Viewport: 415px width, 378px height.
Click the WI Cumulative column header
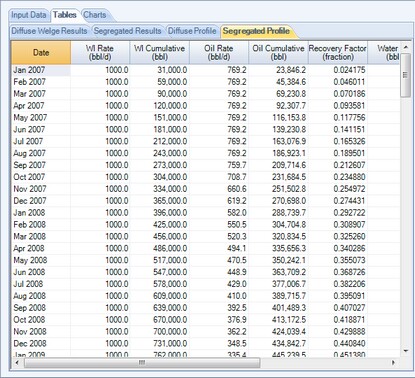pyautogui.click(x=159, y=53)
